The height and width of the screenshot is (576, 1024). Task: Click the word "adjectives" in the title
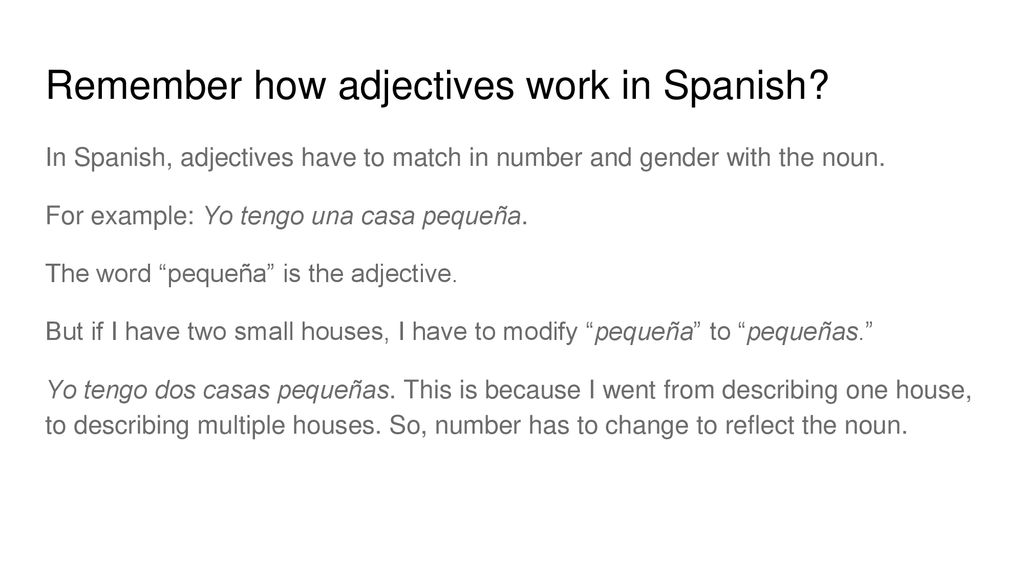[426, 87]
